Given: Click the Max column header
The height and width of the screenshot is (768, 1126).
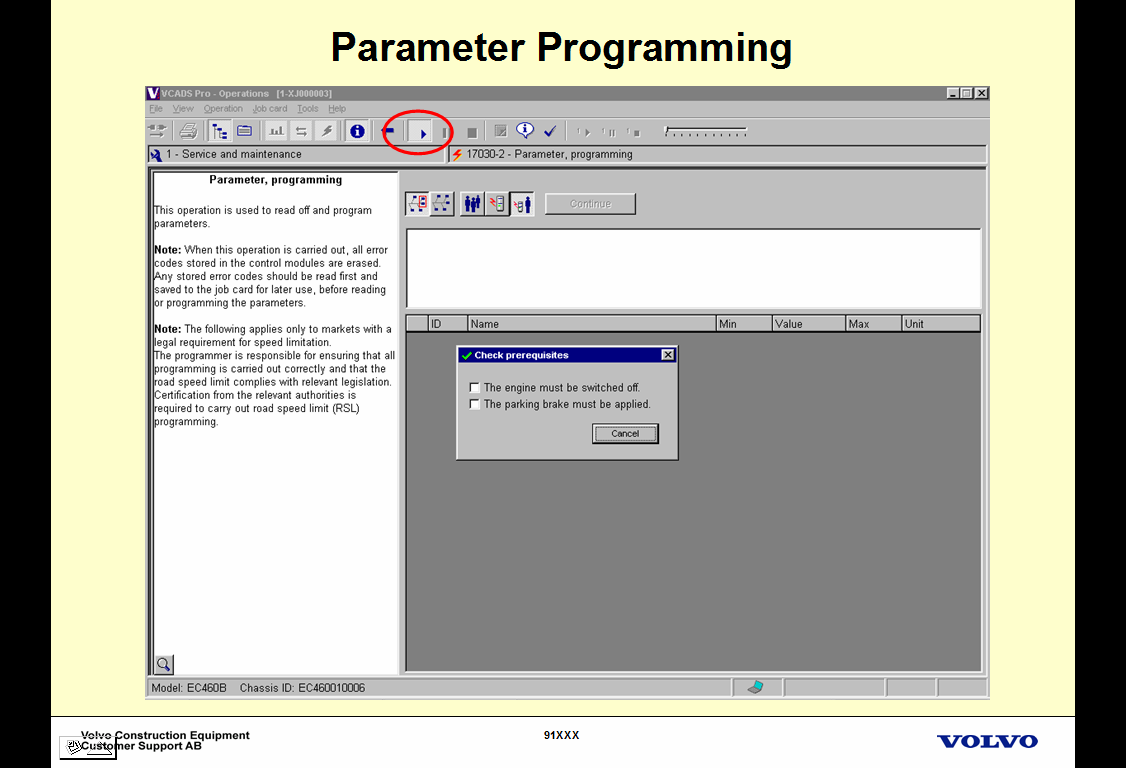Looking at the screenshot, I should [x=873, y=324].
